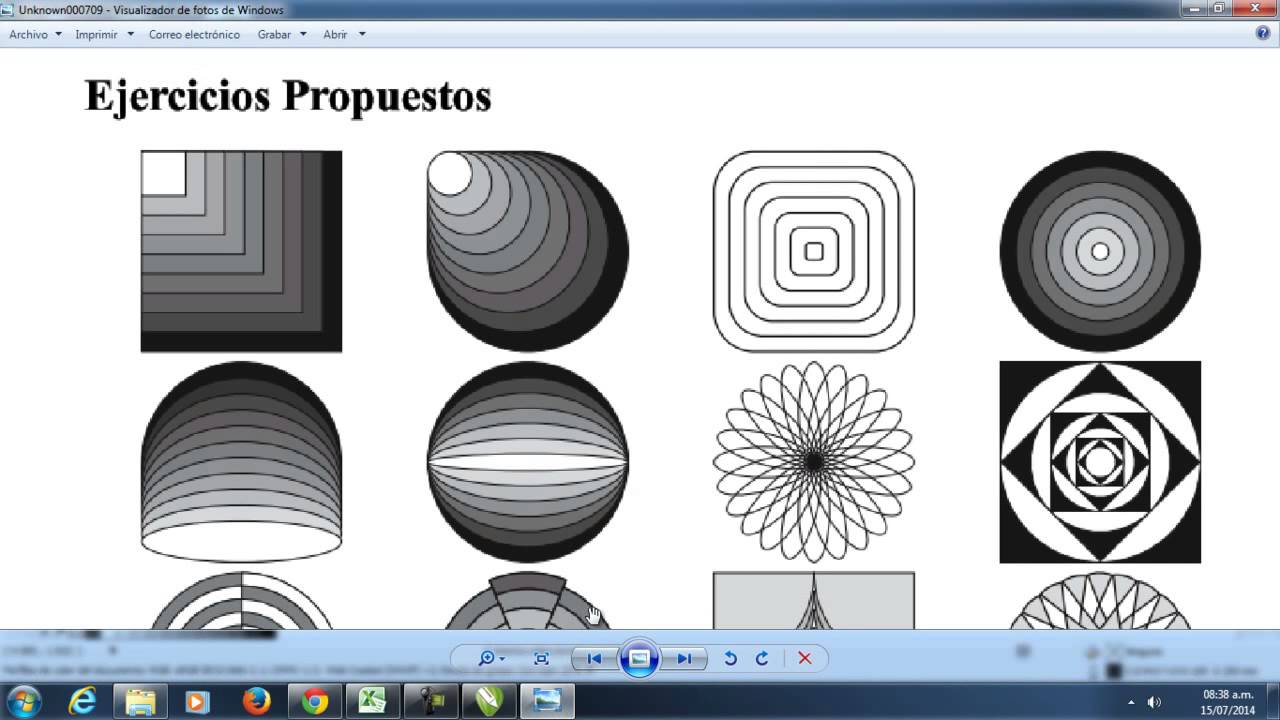
Task: Open the volume speaker icon
Action: (x=1154, y=702)
